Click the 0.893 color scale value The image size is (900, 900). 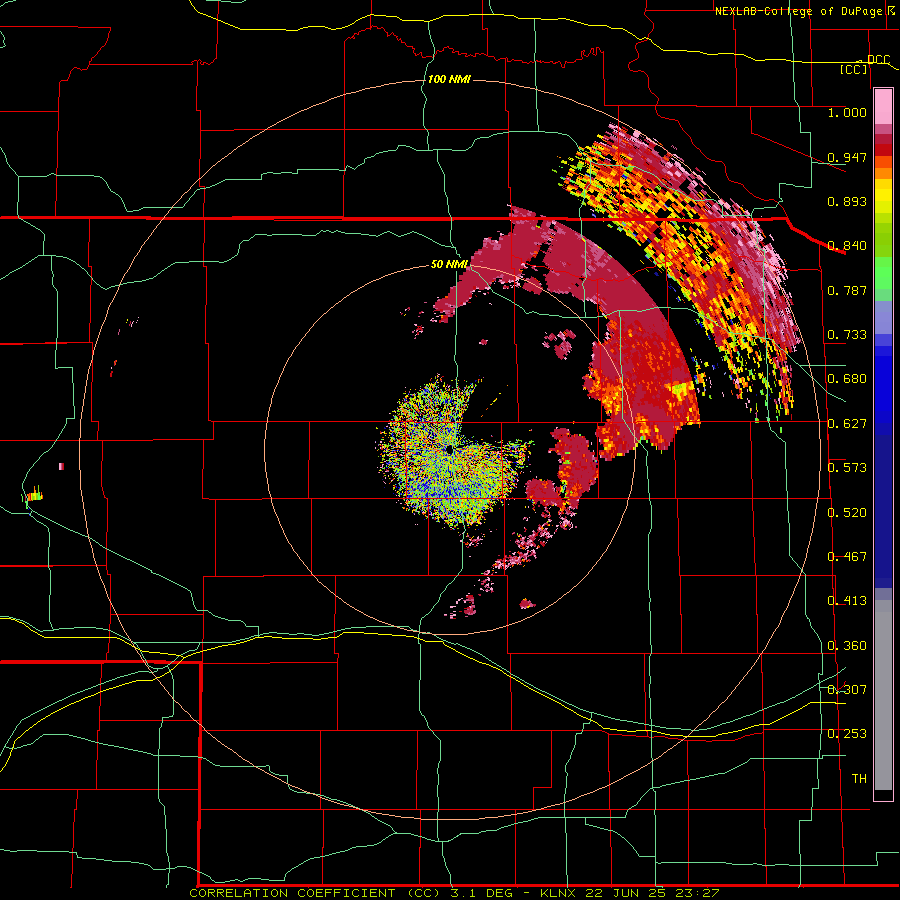click(847, 201)
